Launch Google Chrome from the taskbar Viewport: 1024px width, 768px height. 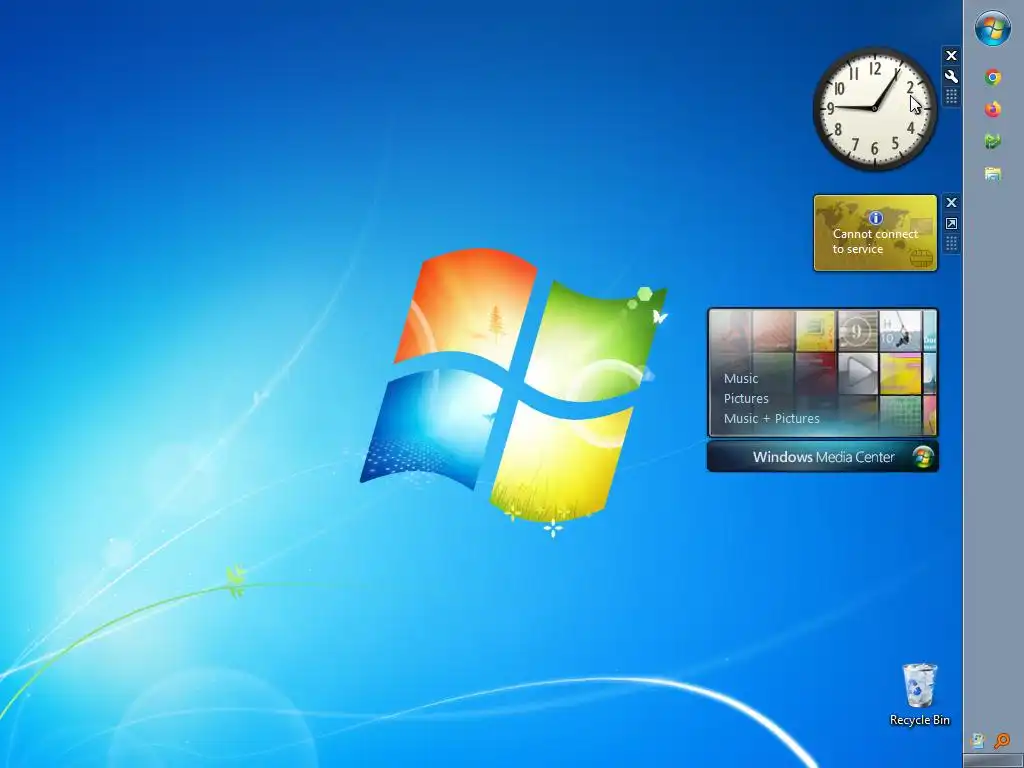click(993, 77)
